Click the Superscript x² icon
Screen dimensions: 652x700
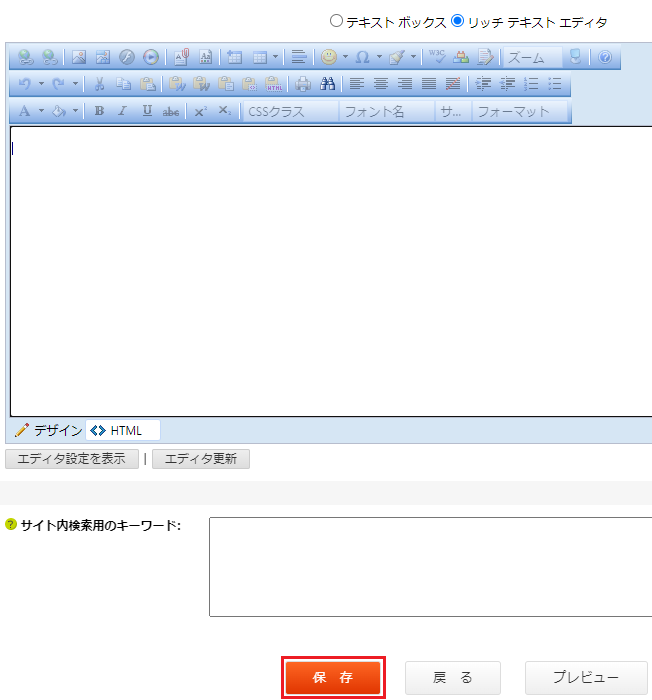[x=201, y=111]
